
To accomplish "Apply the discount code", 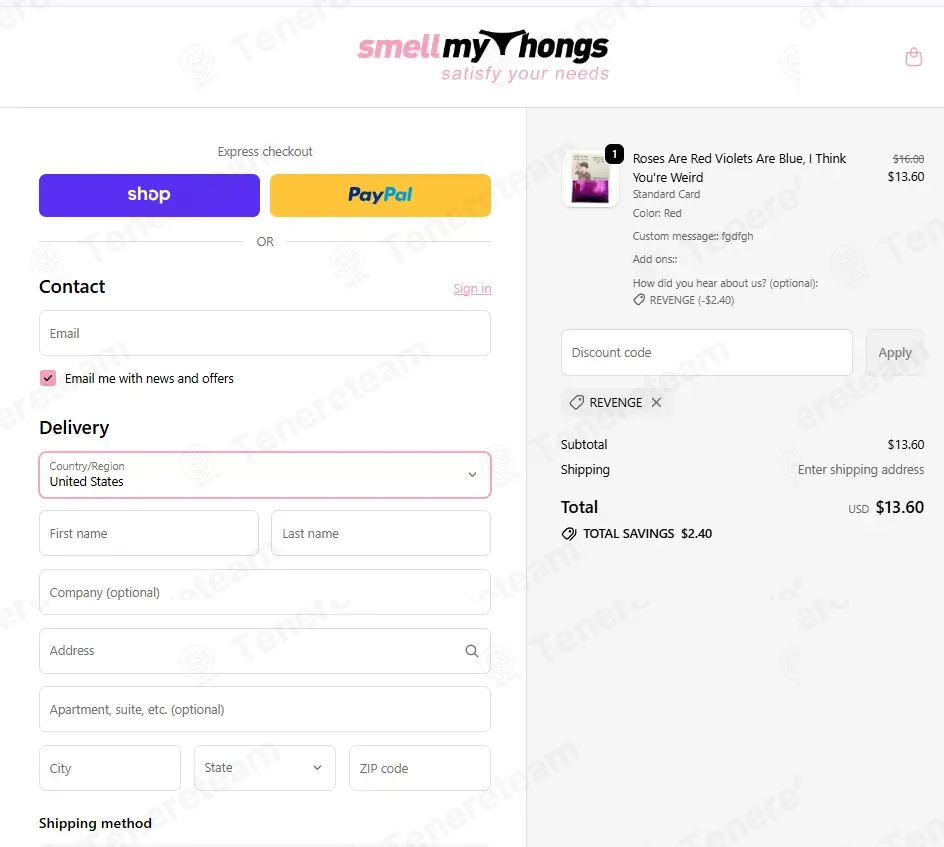I will [x=895, y=352].
